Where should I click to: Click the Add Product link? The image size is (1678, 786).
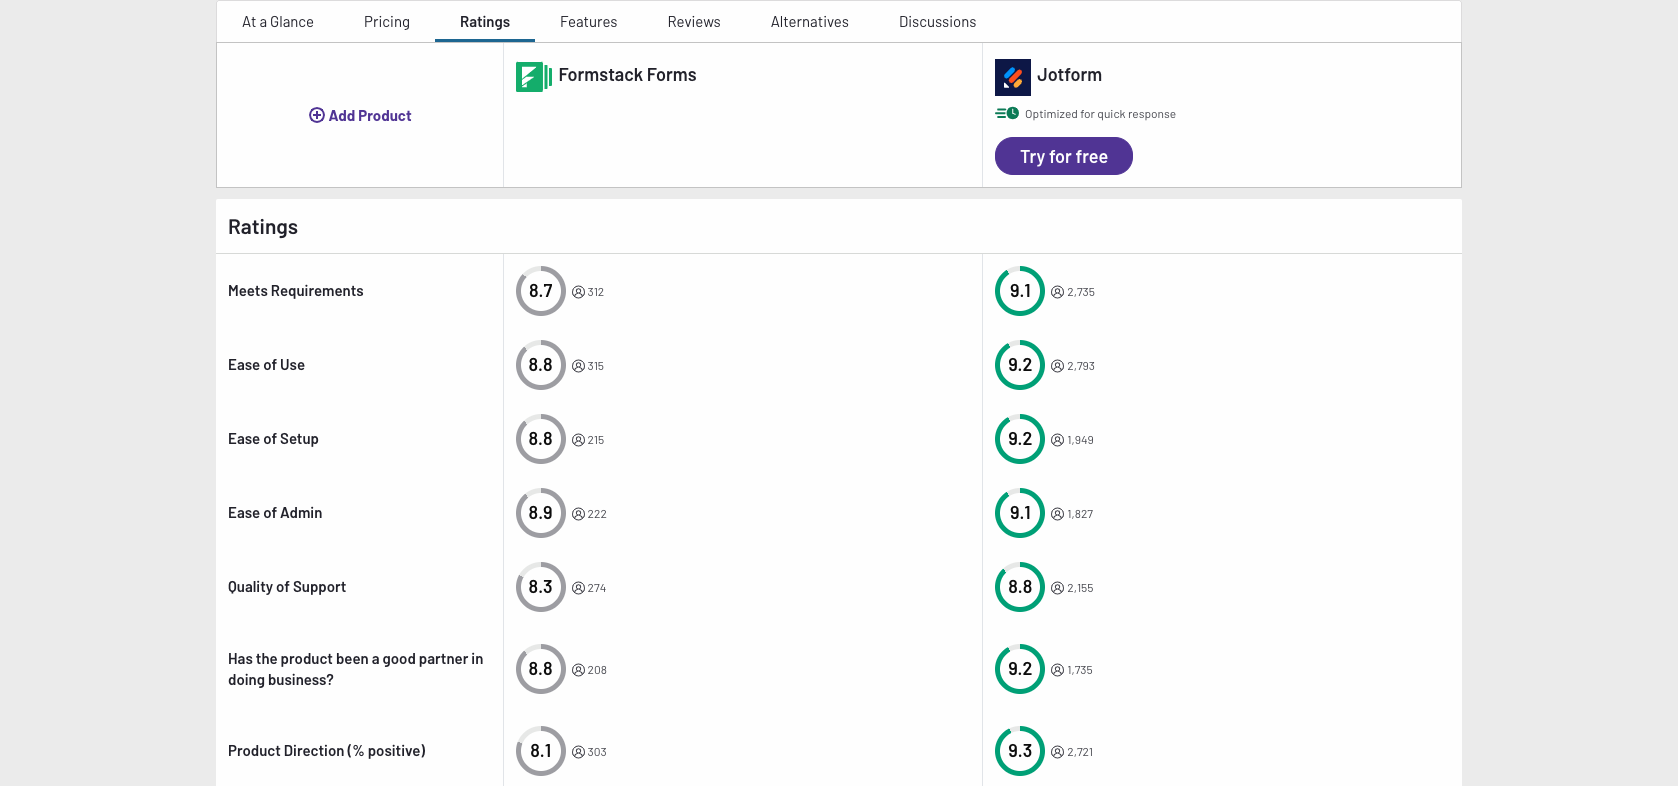[x=370, y=116]
